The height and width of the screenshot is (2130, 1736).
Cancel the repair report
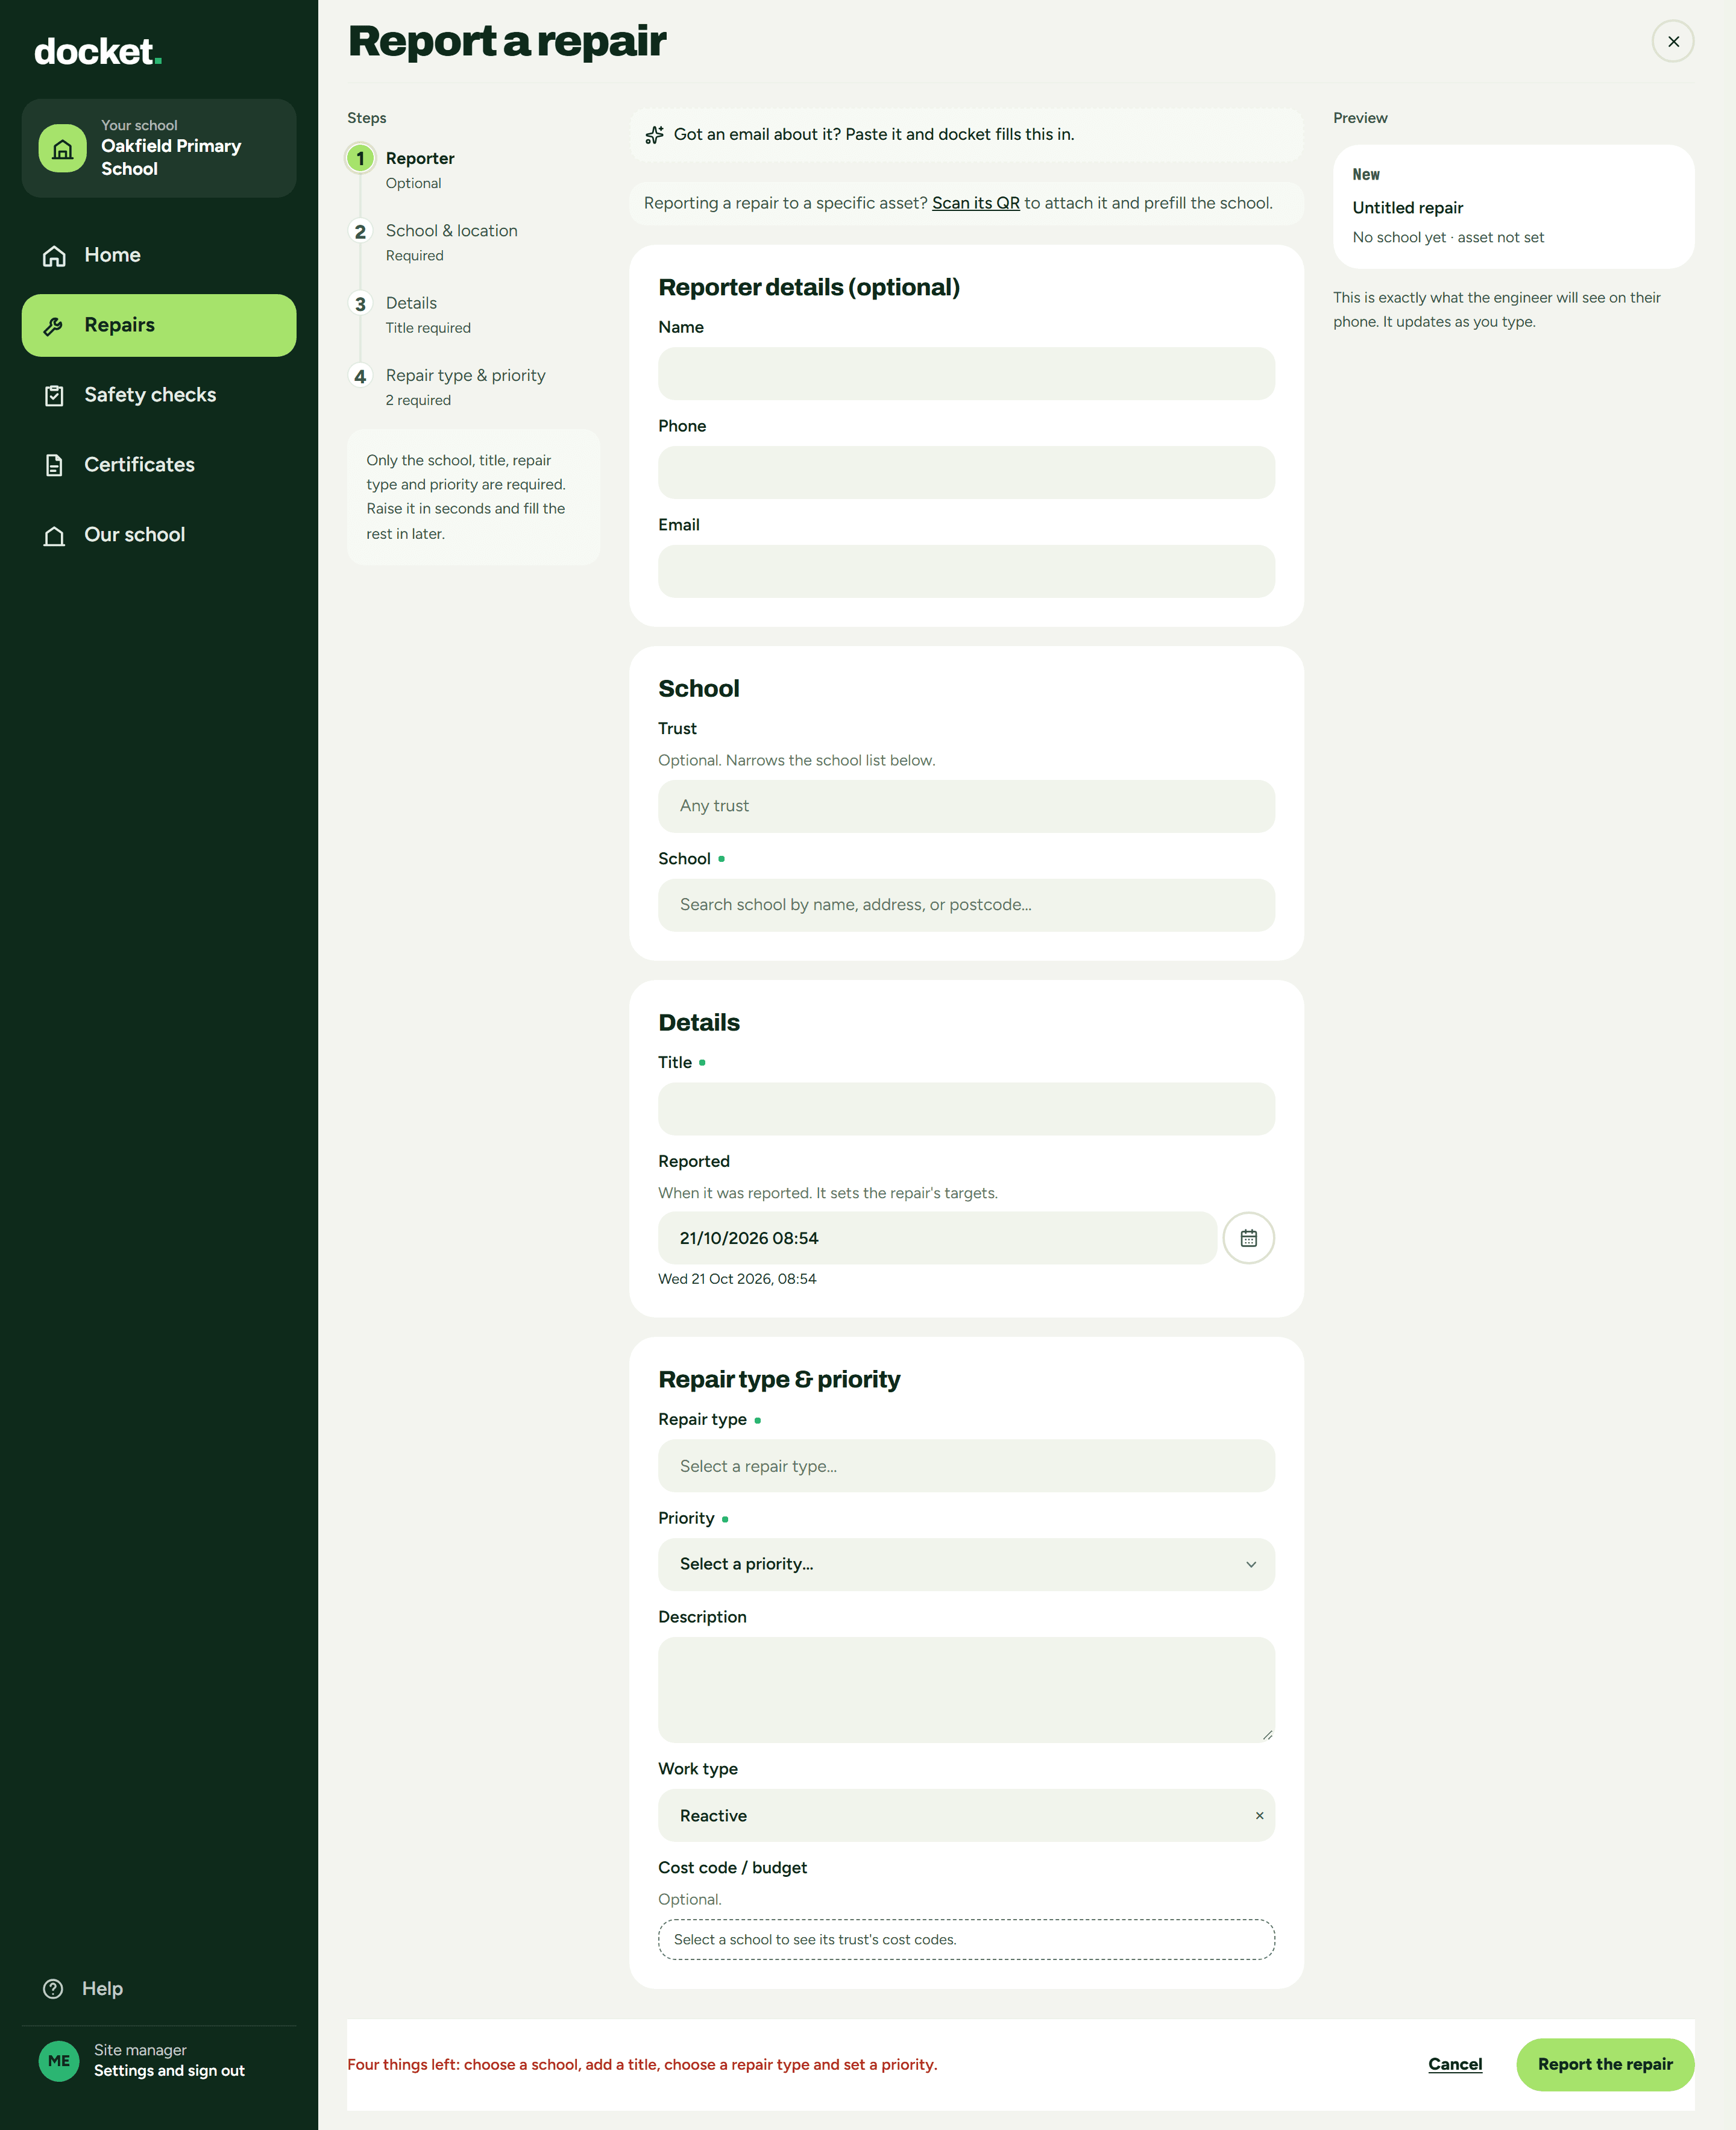[1455, 2064]
